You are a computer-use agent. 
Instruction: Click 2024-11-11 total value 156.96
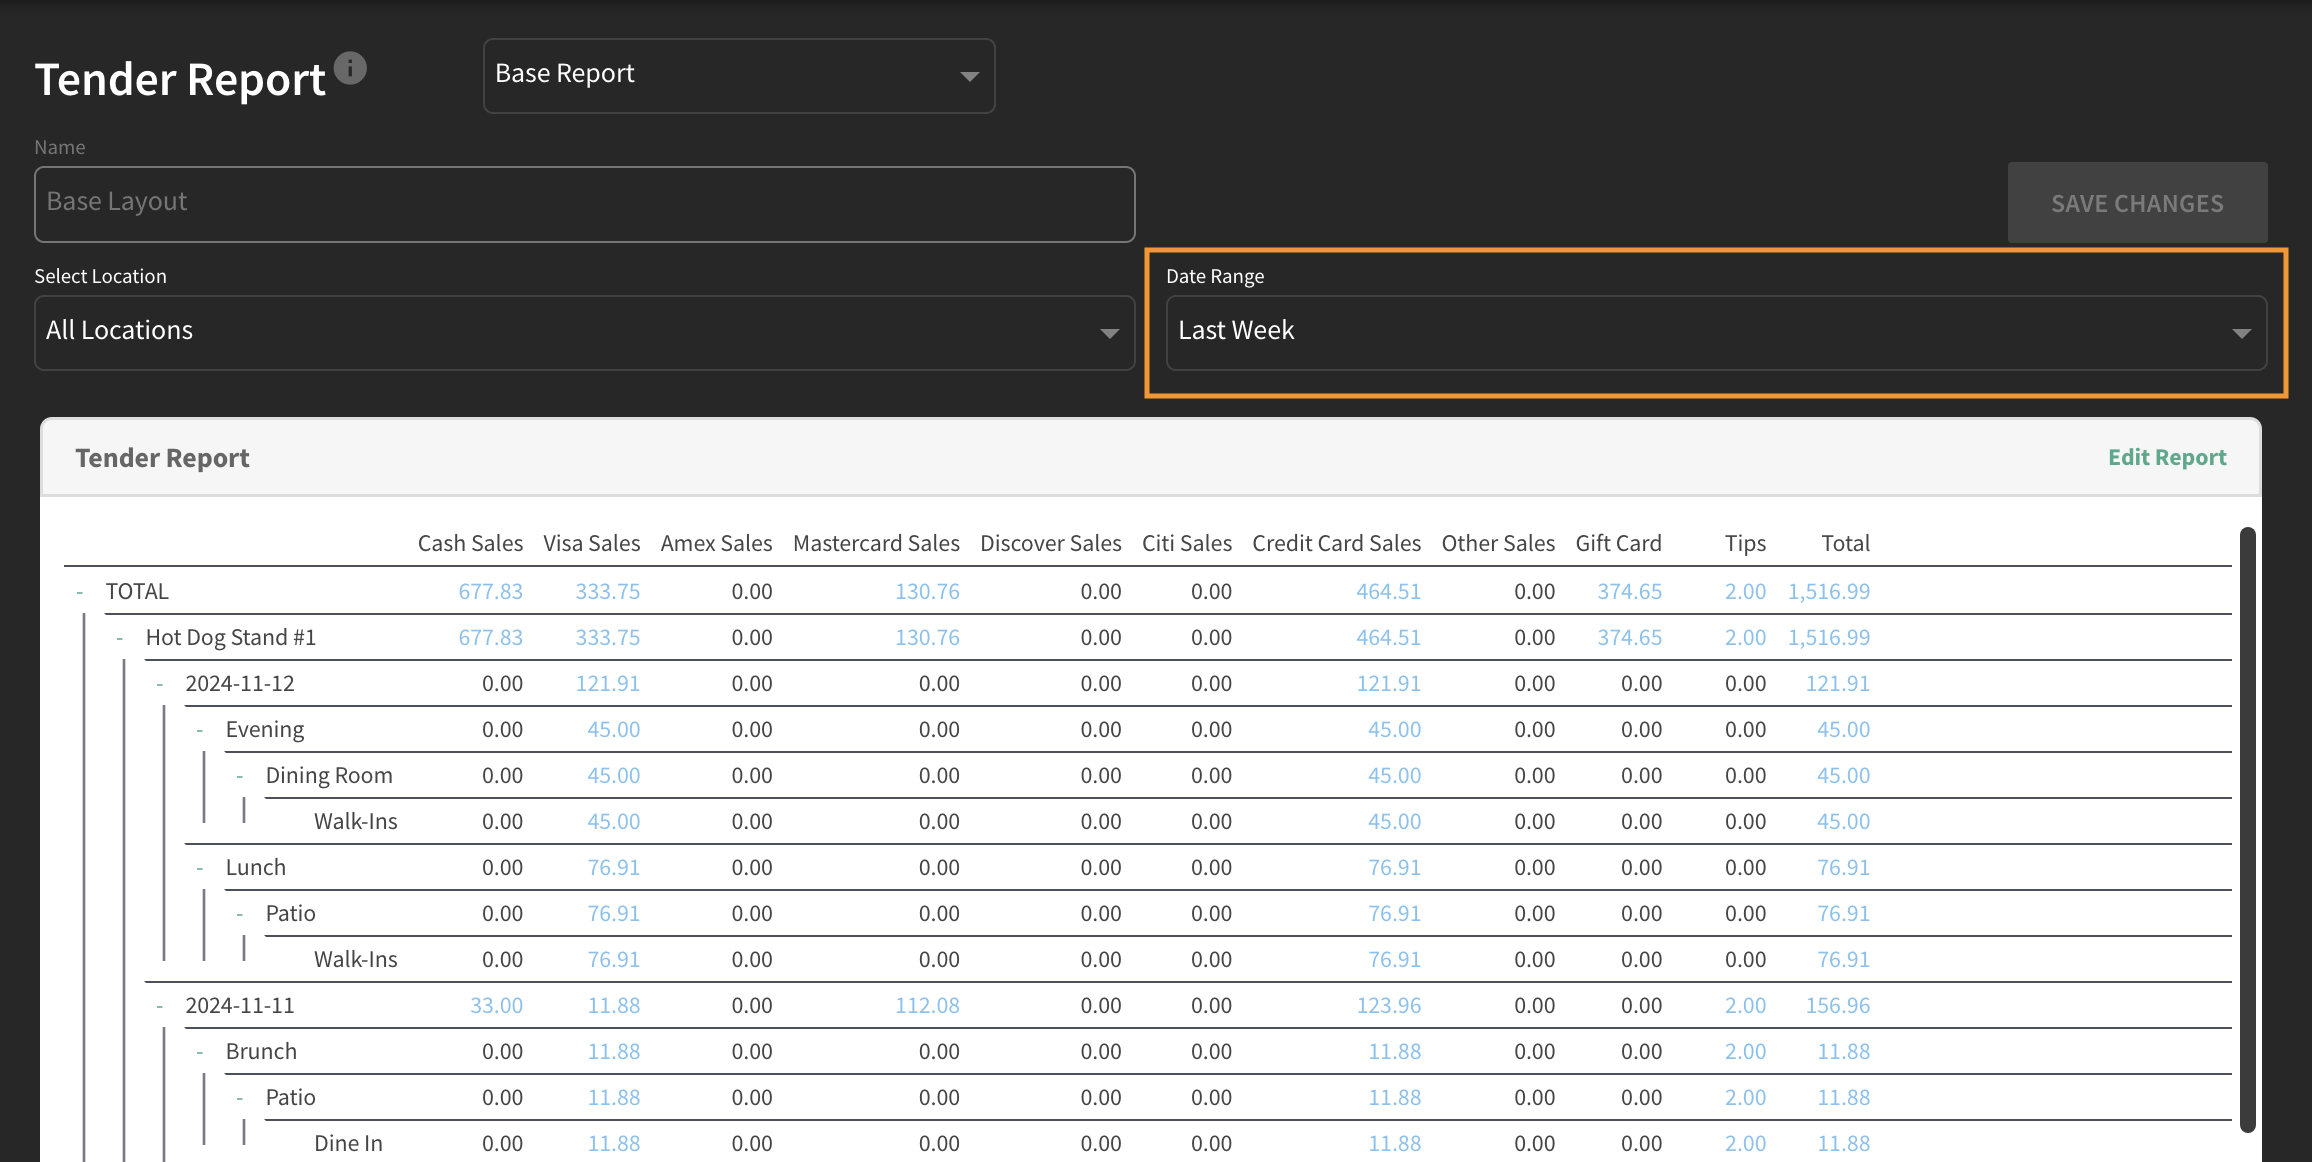[1837, 1006]
